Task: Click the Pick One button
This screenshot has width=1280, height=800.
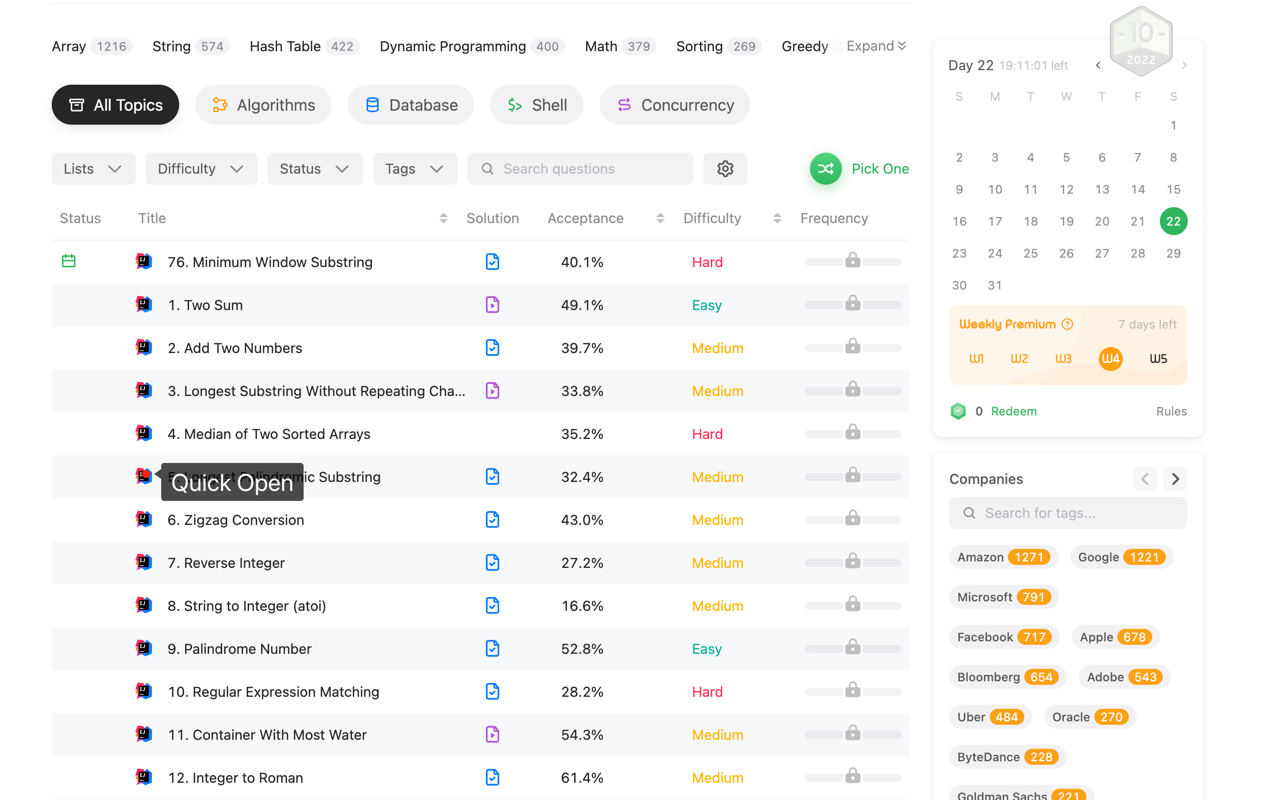Action: click(858, 168)
